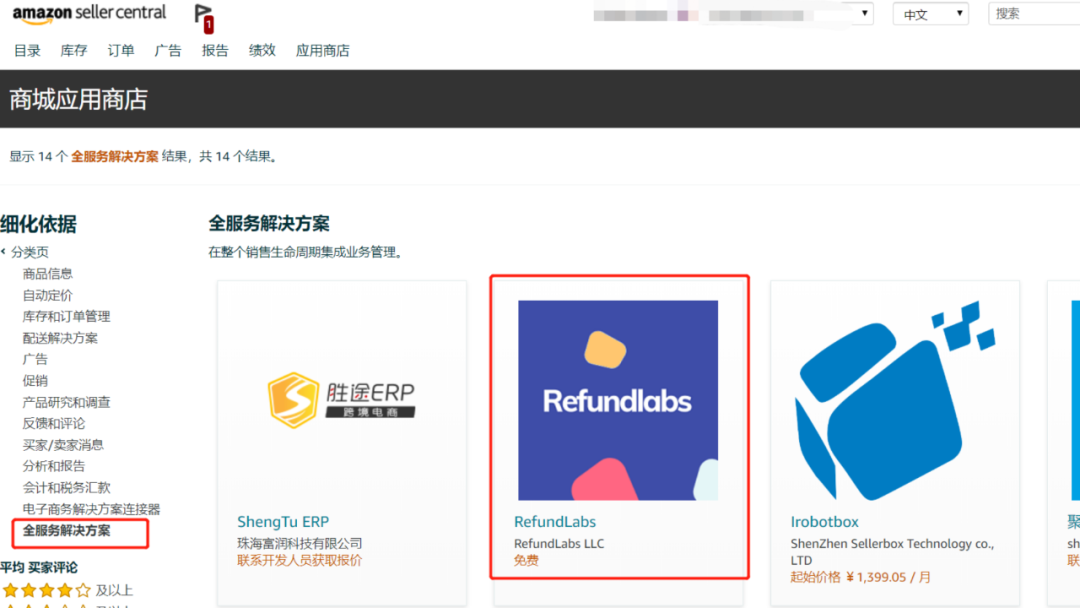Viewport: 1080px width, 608px height.
Task: Open the 订单 menu
Action: coord(121,50)
